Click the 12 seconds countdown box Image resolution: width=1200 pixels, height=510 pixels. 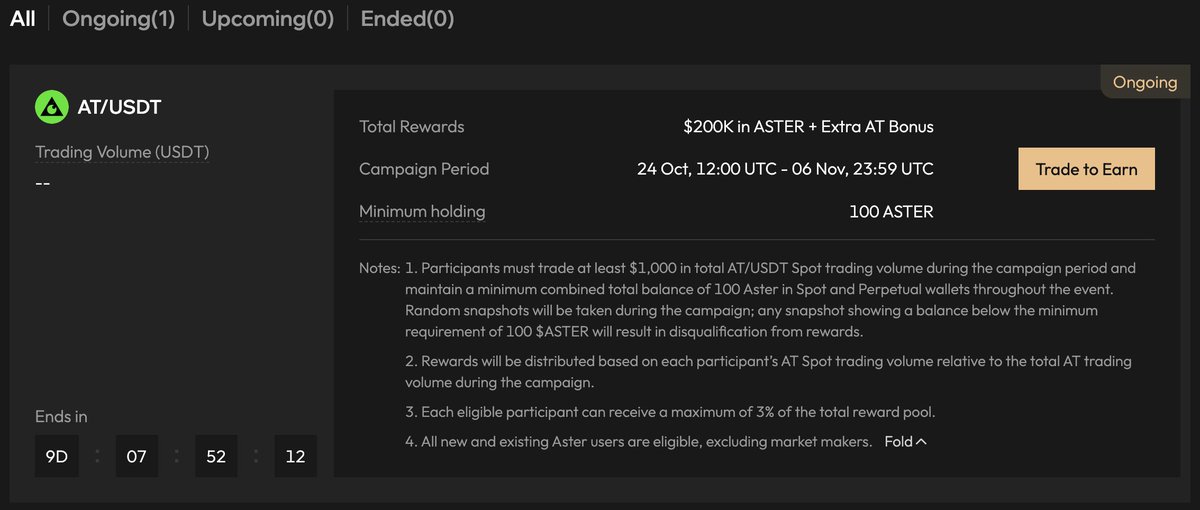[x=294, y=456]
